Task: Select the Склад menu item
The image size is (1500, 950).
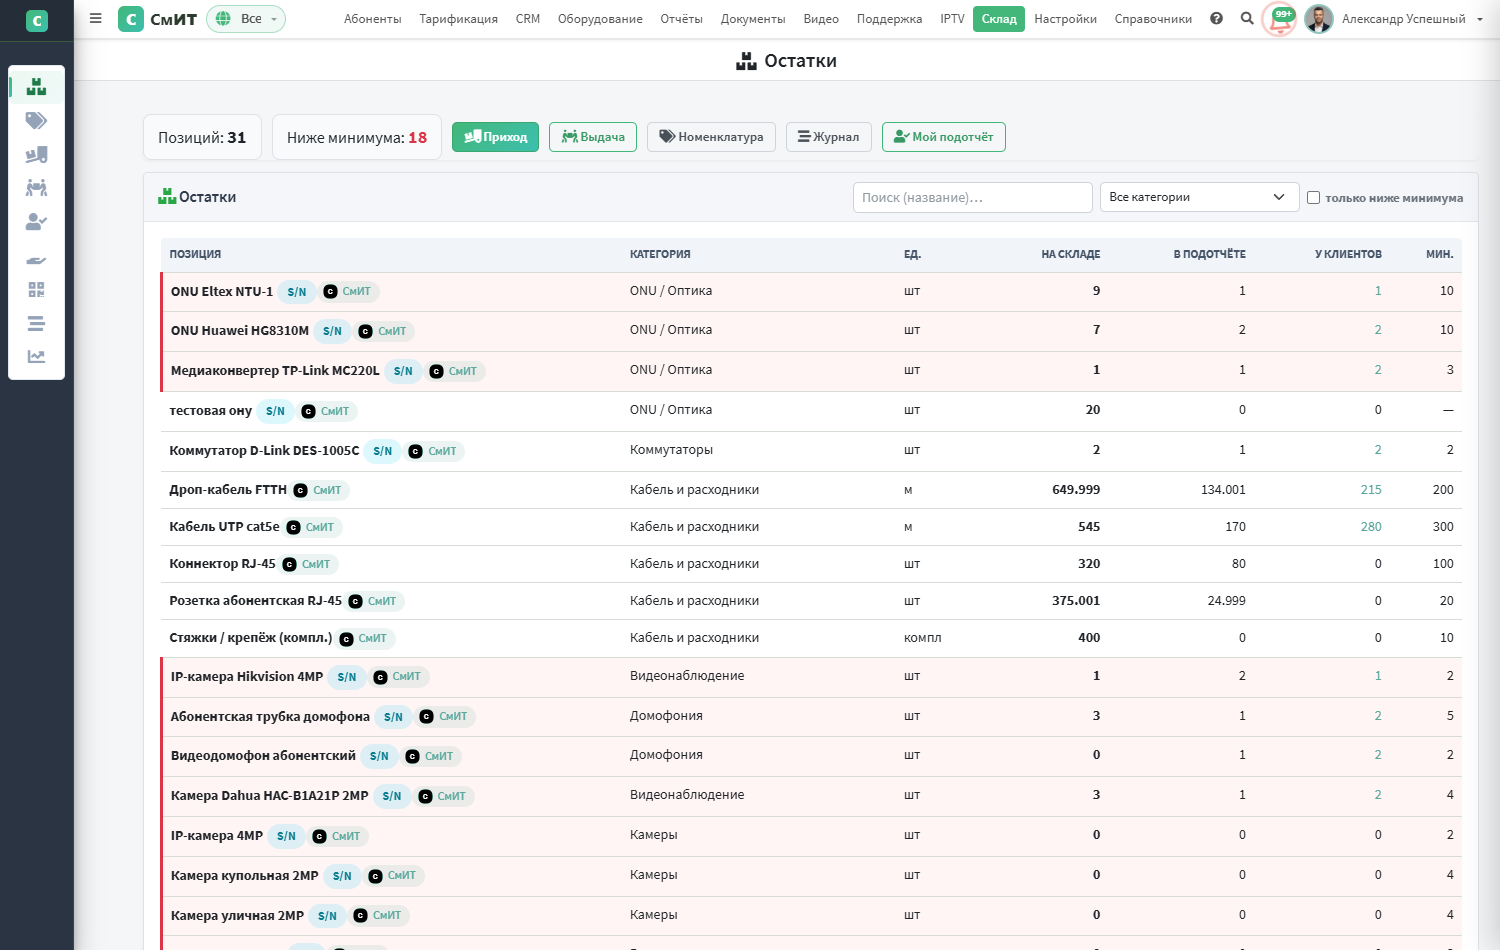Action: [999, 19]
